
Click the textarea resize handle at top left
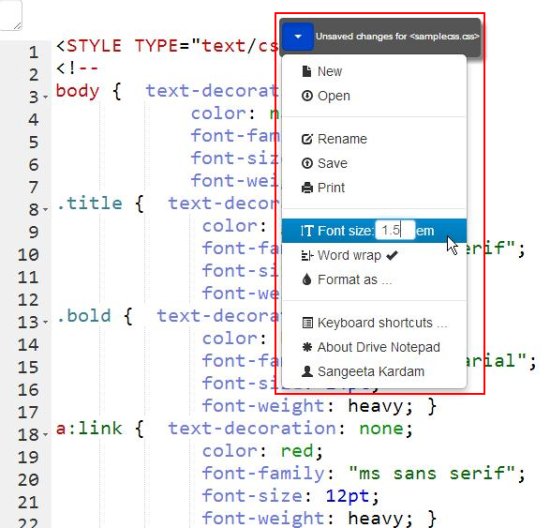[17, 25]
